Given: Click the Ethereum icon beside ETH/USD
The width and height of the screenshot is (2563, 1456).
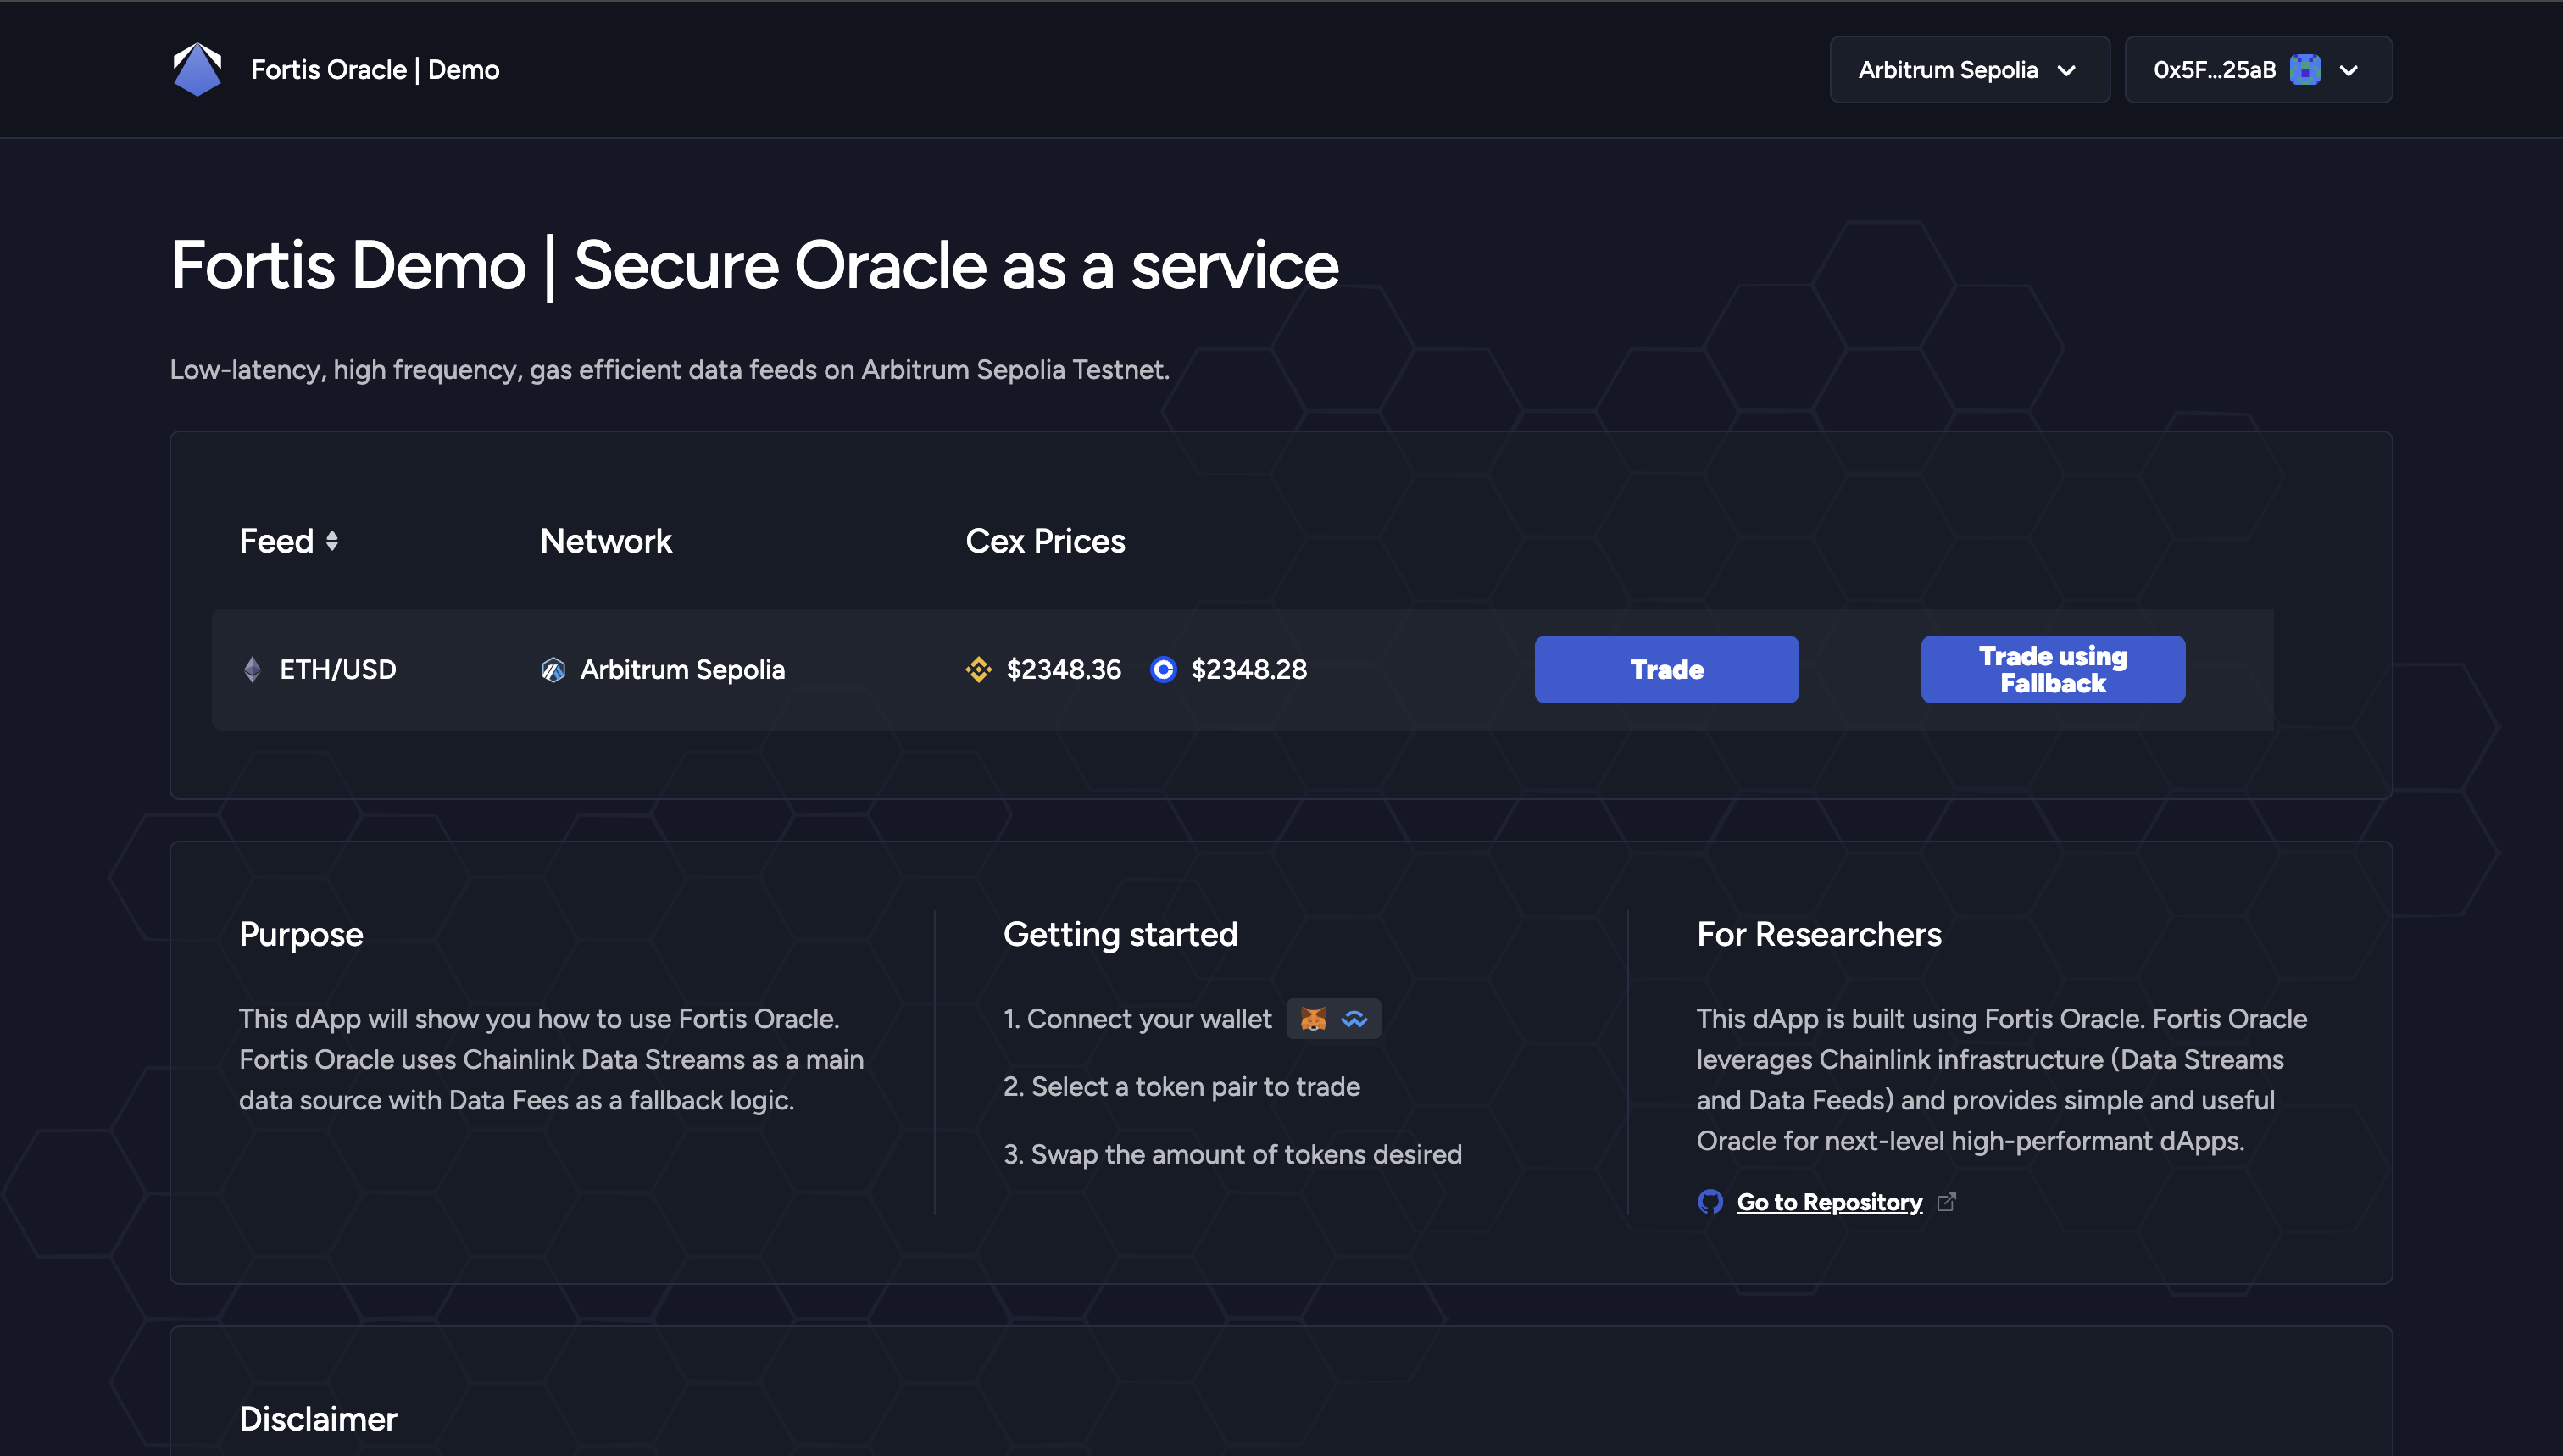Looking at the screenshot, I should point(252,669).
